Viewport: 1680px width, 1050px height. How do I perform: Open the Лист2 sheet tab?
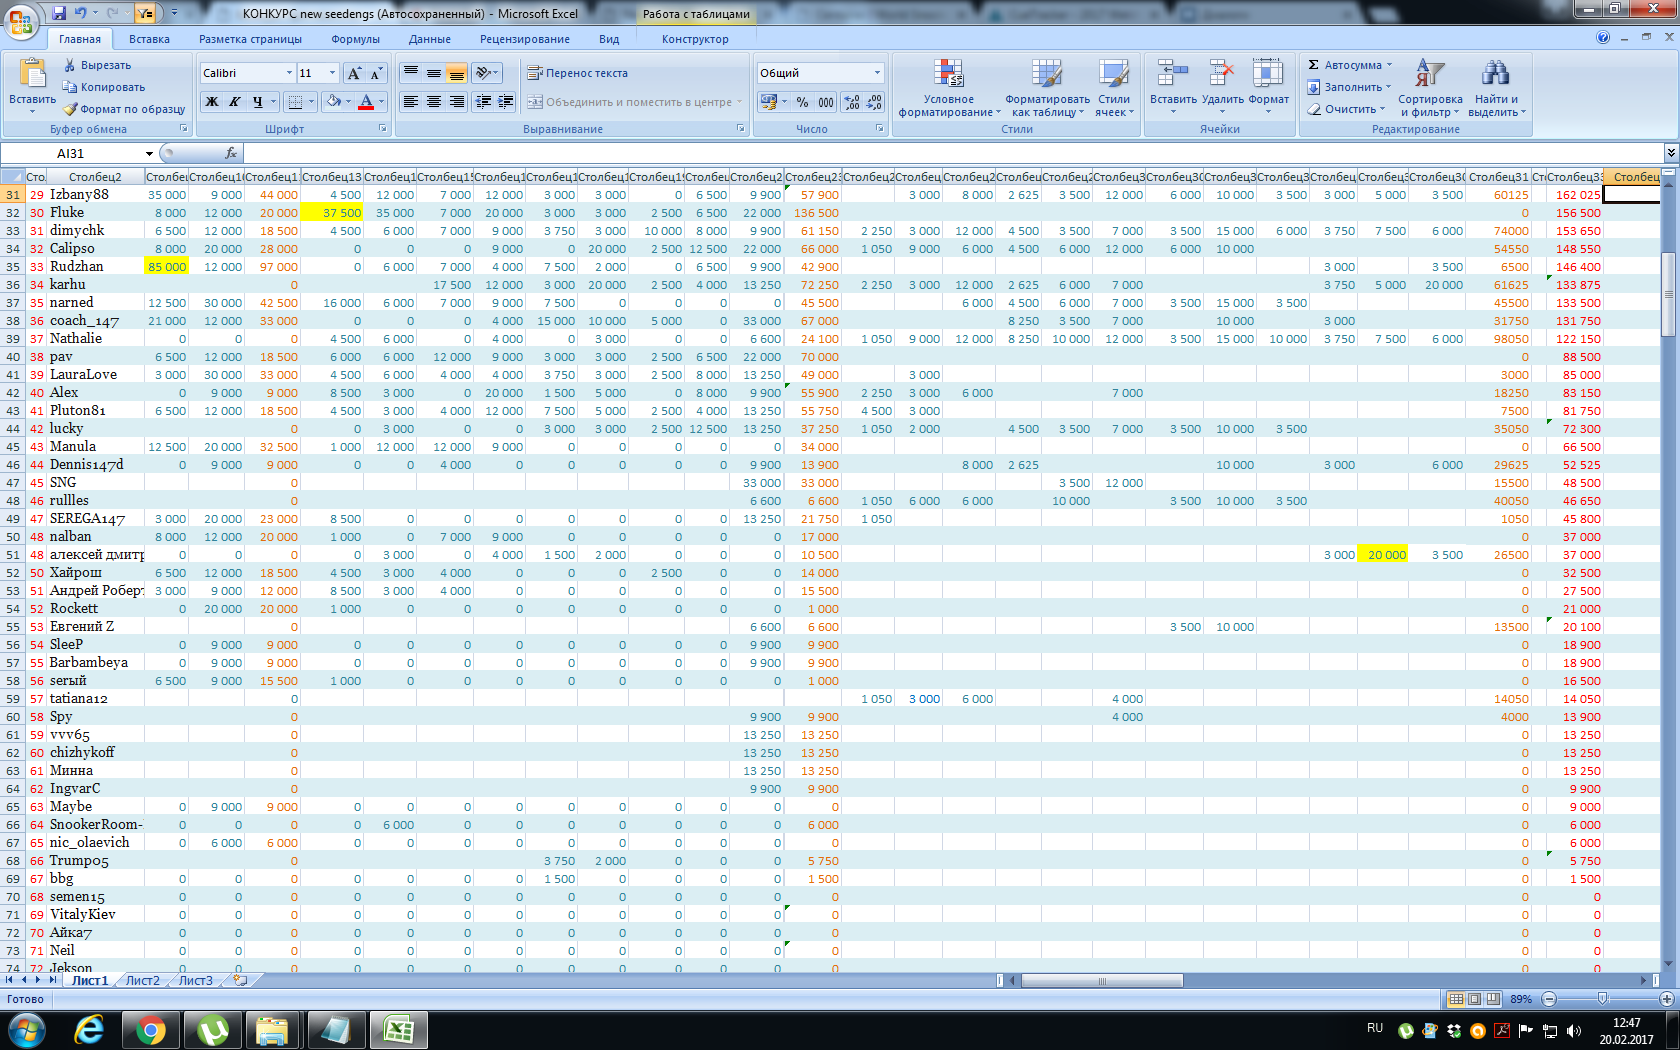click(x=142, y=981)
